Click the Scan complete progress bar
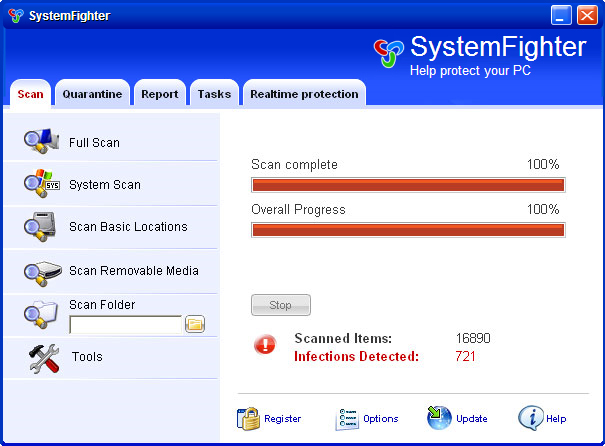Viewport: 605px width, 446px height. pos(408,185)
